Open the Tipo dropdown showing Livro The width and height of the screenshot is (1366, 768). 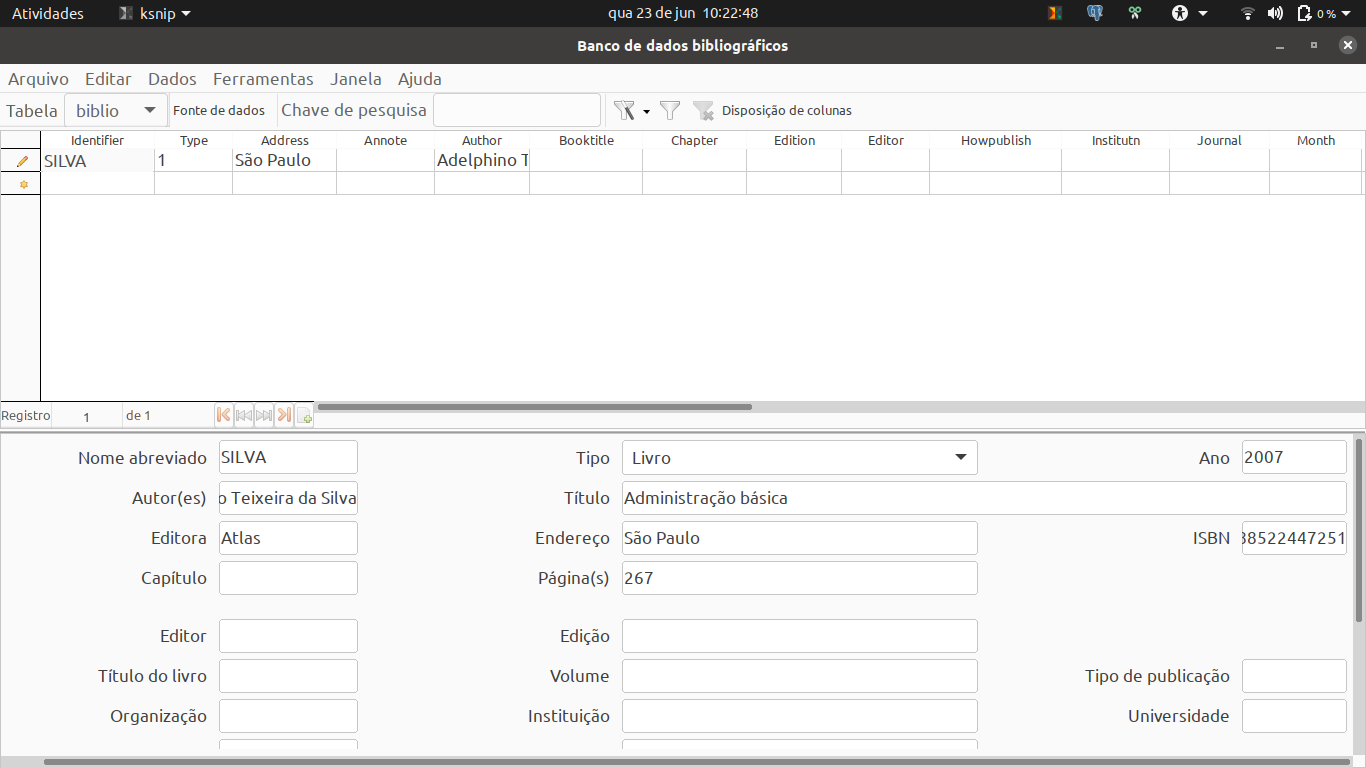(800, 458)
